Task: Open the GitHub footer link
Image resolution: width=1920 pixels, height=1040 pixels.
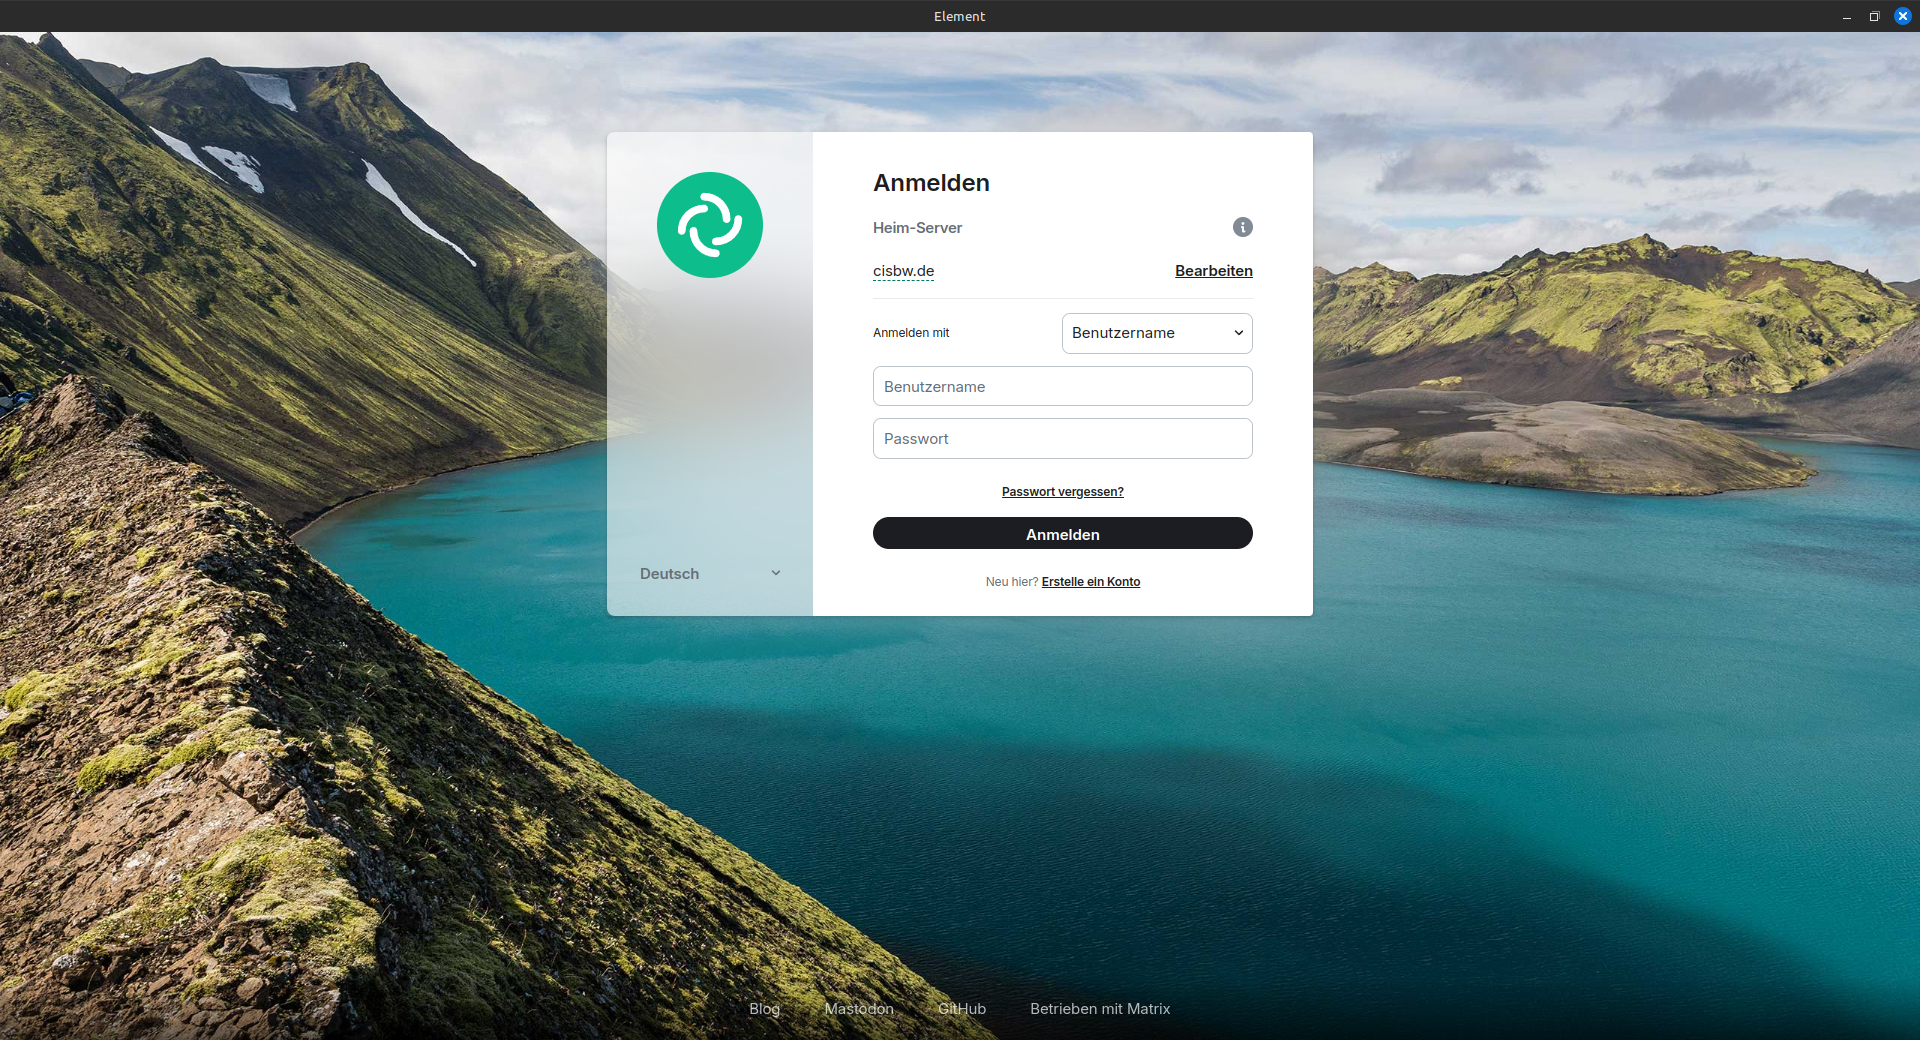Action: click(962, 1009)
